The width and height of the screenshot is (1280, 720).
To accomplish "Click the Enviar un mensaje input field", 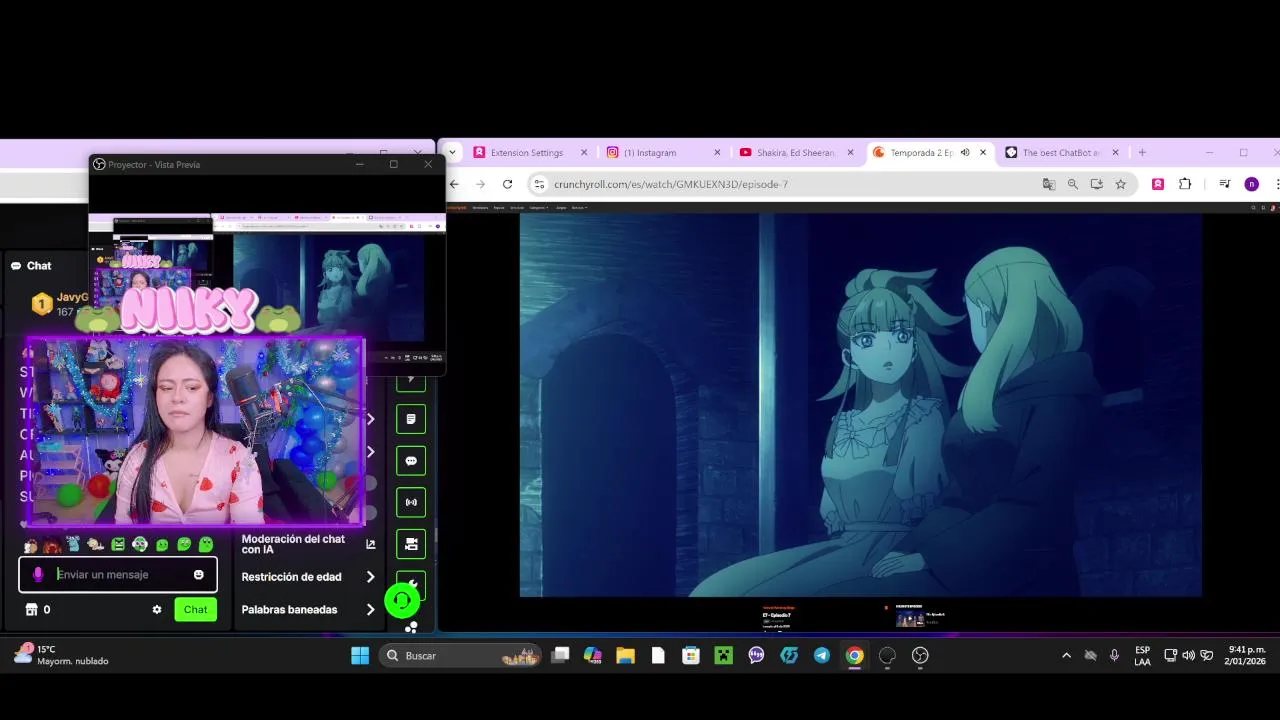I will click(x=118, y=575).
